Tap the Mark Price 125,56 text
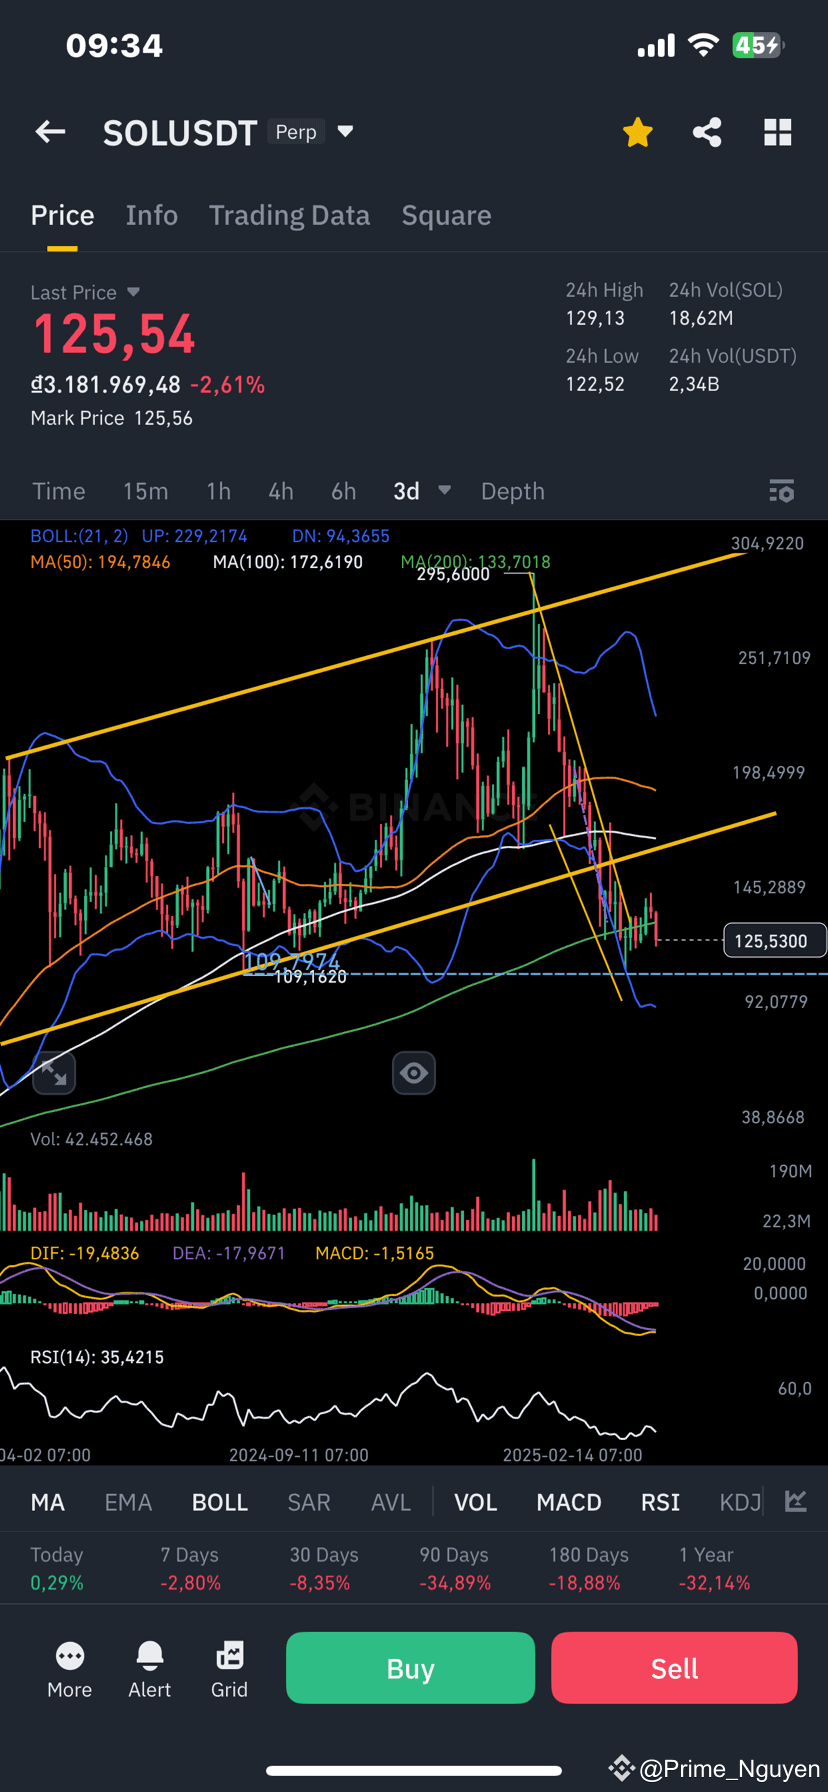The image size is (828, 1792). (112, 418)
